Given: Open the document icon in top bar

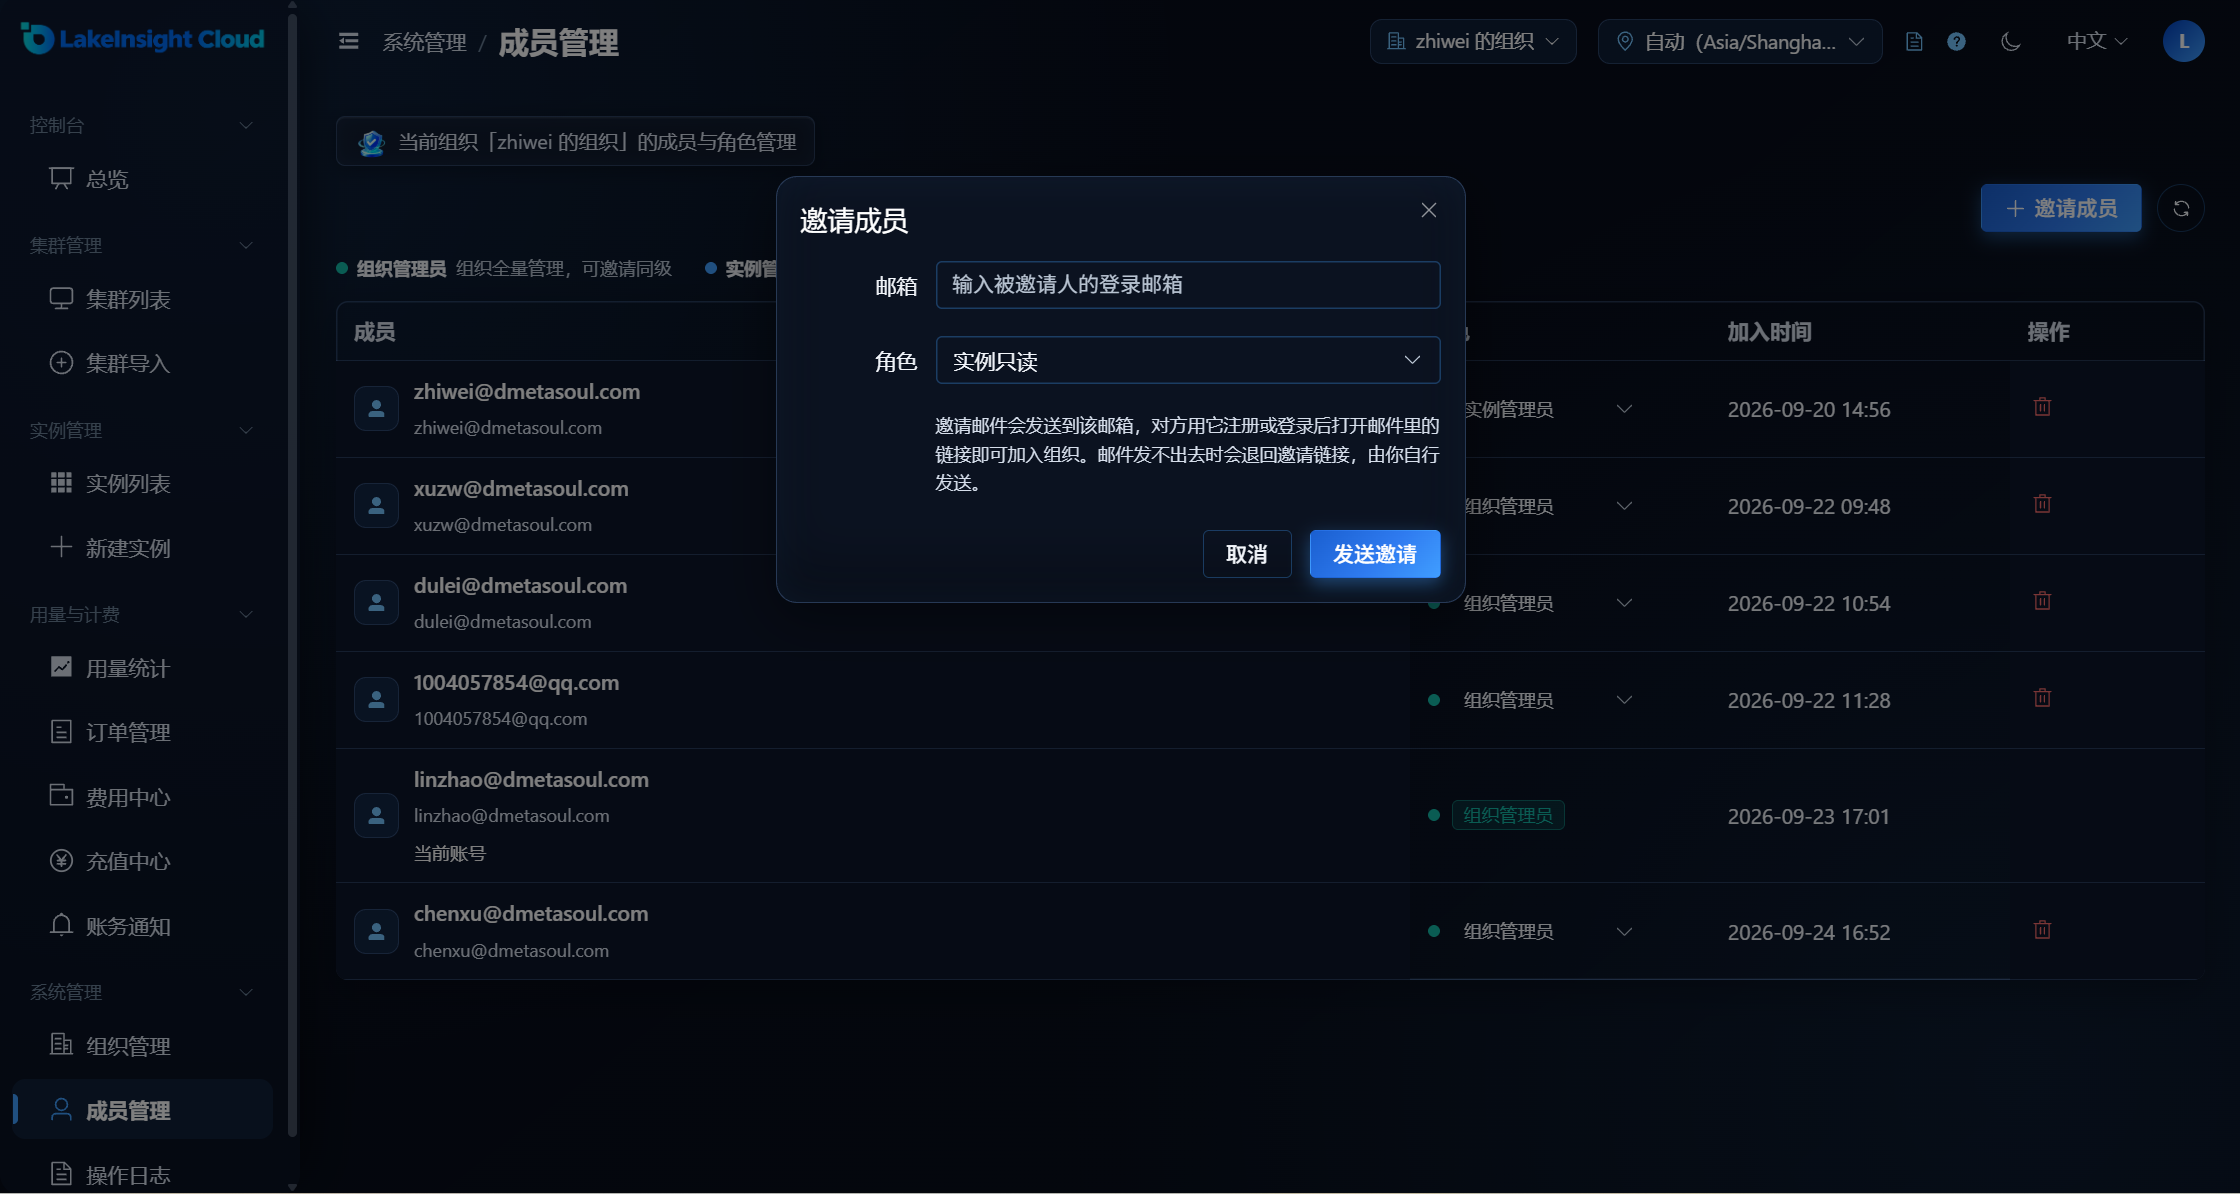Looking at the screenshot, I should click(x=1914, y=42).
